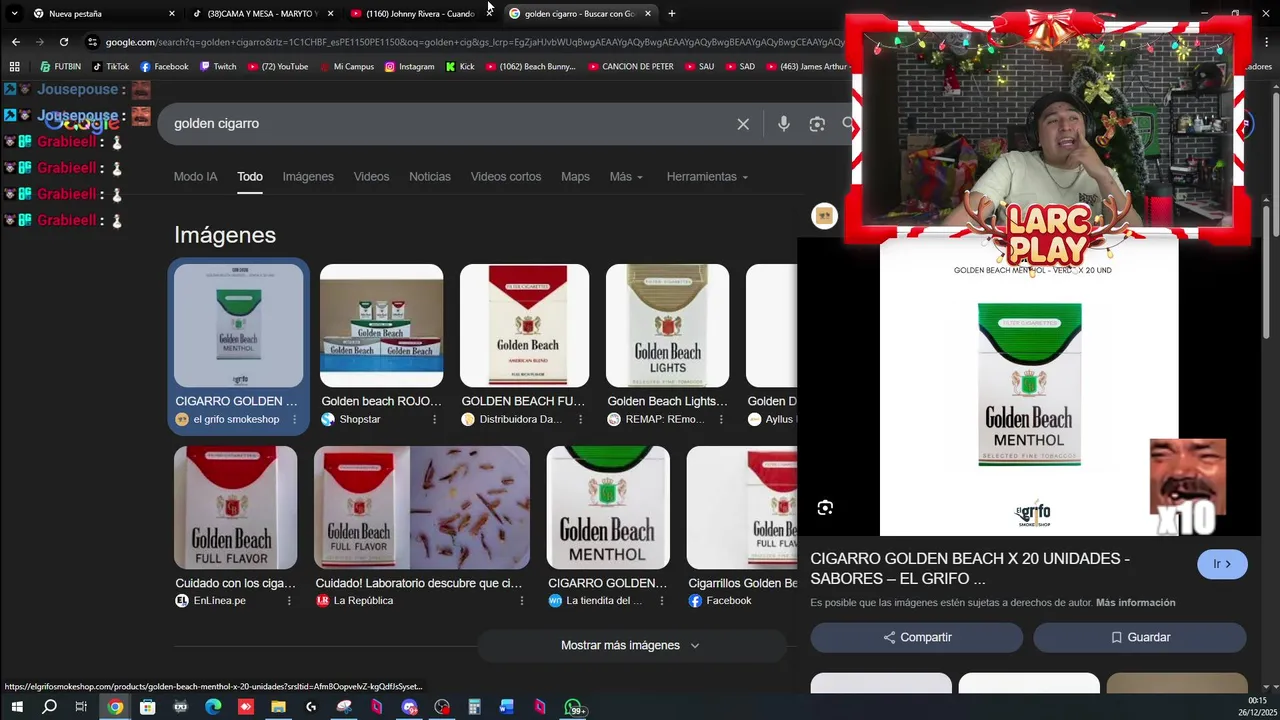Image resolution: width=1280 pixels, height=720 pixels.
Task: Clear the search box with X
Action: point(743,124)
